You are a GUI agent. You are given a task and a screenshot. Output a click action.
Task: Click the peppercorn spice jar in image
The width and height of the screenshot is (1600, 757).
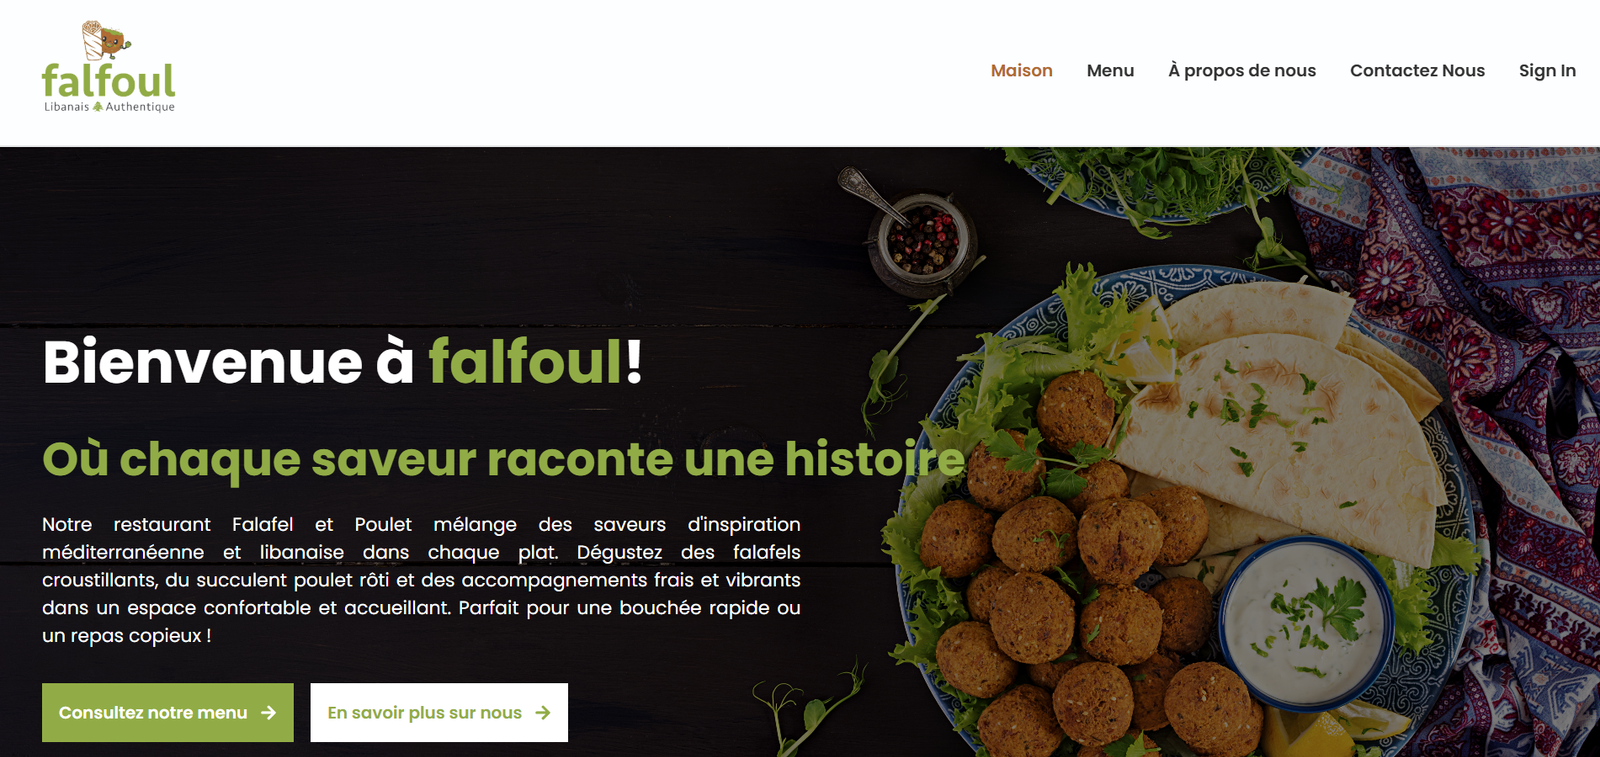pyautogui.click(x=919, y=241)
